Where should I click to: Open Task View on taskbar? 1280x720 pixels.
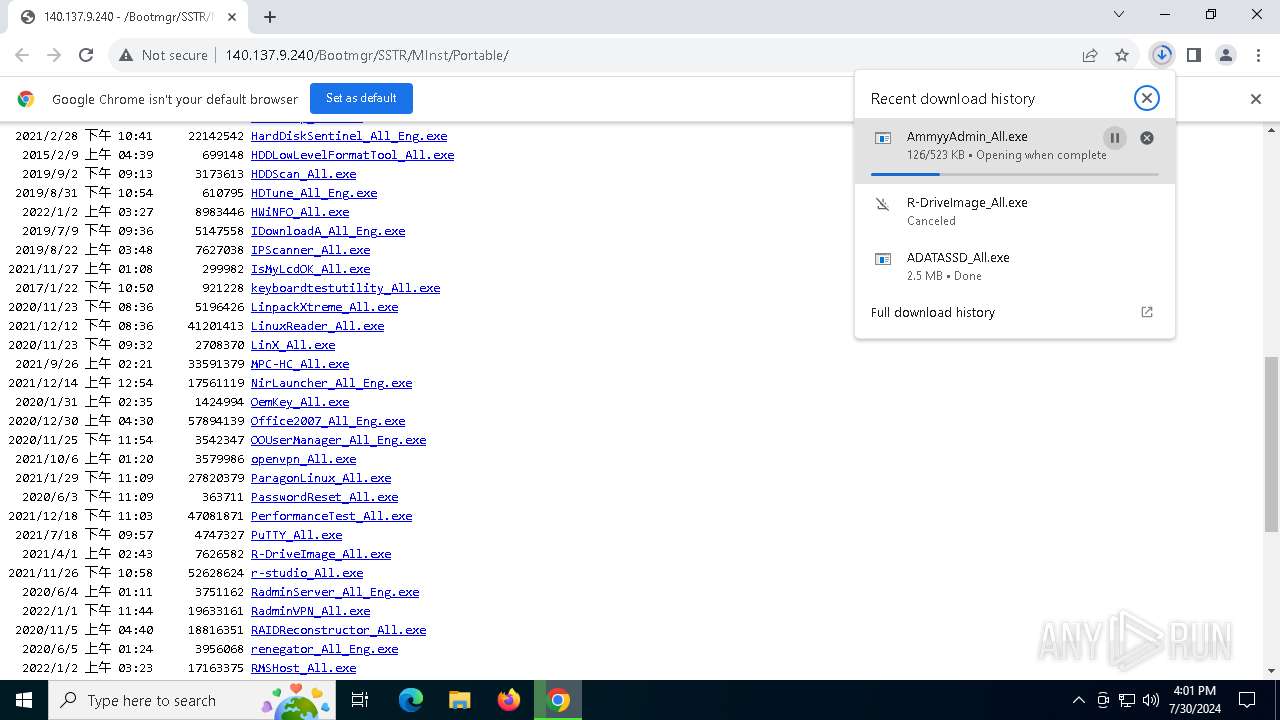360,700
